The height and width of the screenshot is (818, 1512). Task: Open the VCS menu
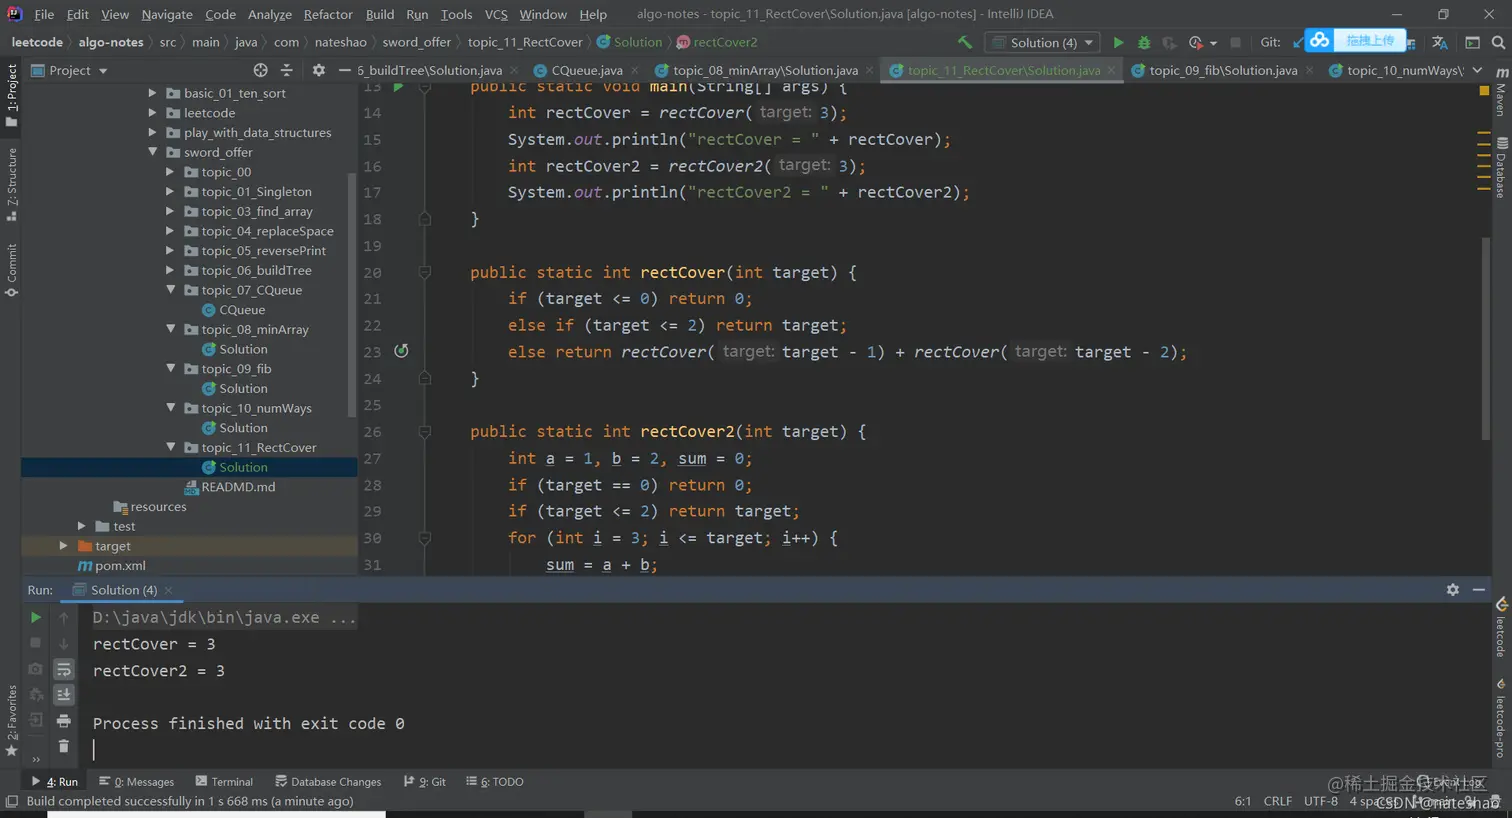point(496,14)
